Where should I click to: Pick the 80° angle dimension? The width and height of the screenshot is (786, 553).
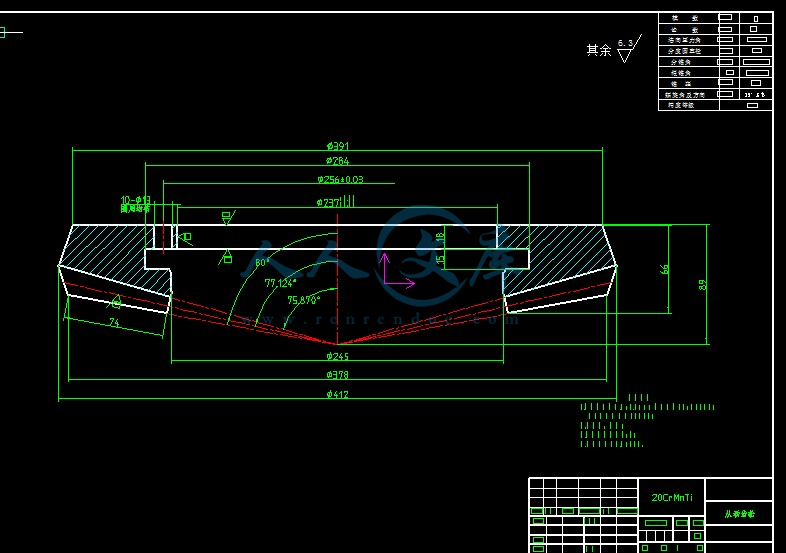pyautogui.click(x=262, y=263)
